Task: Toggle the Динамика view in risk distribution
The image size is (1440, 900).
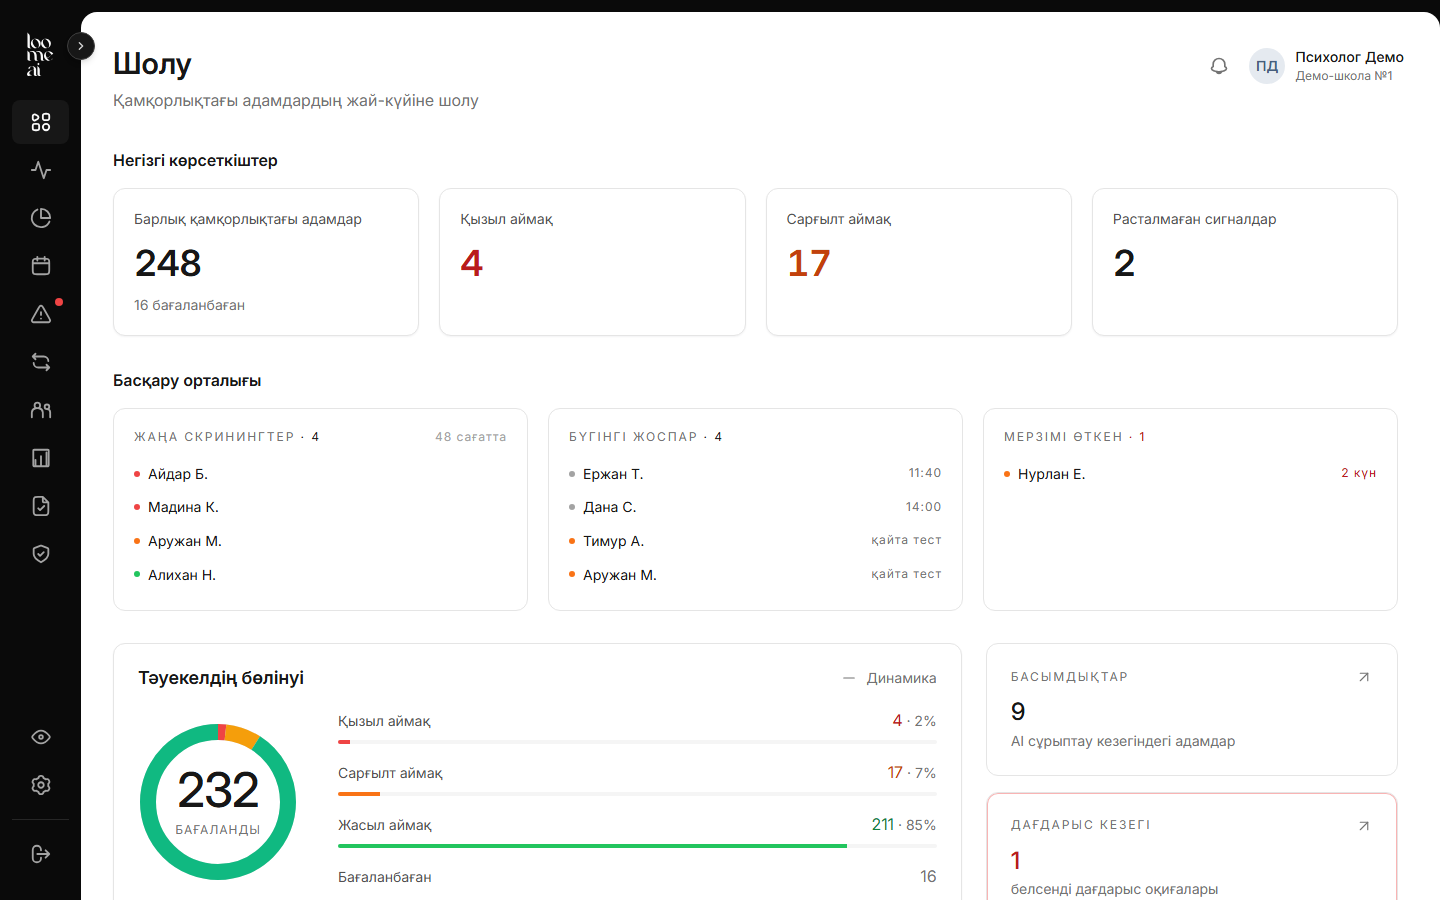Action: [x=889, y=678]
